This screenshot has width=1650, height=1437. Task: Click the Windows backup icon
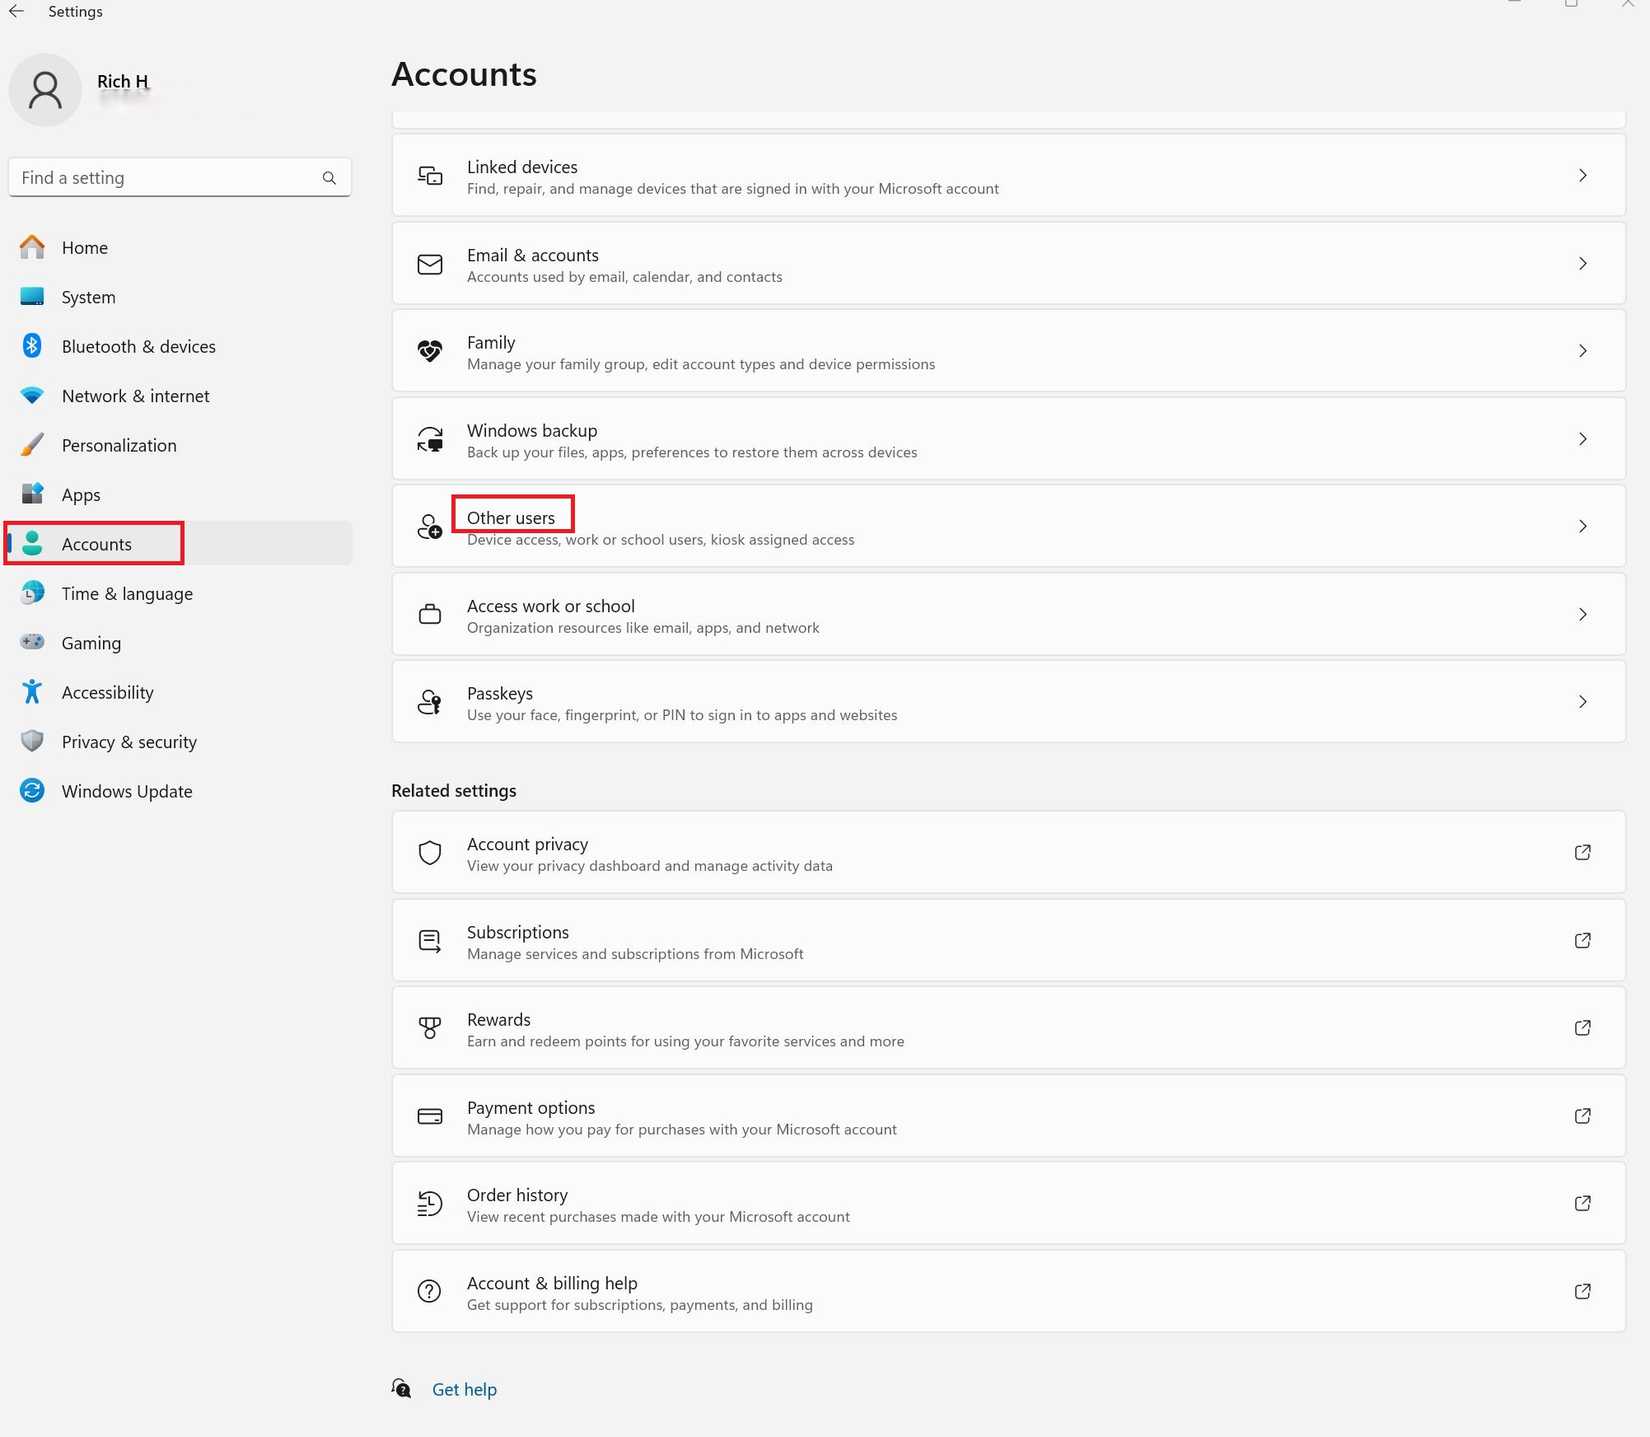(x=430, y=439)
